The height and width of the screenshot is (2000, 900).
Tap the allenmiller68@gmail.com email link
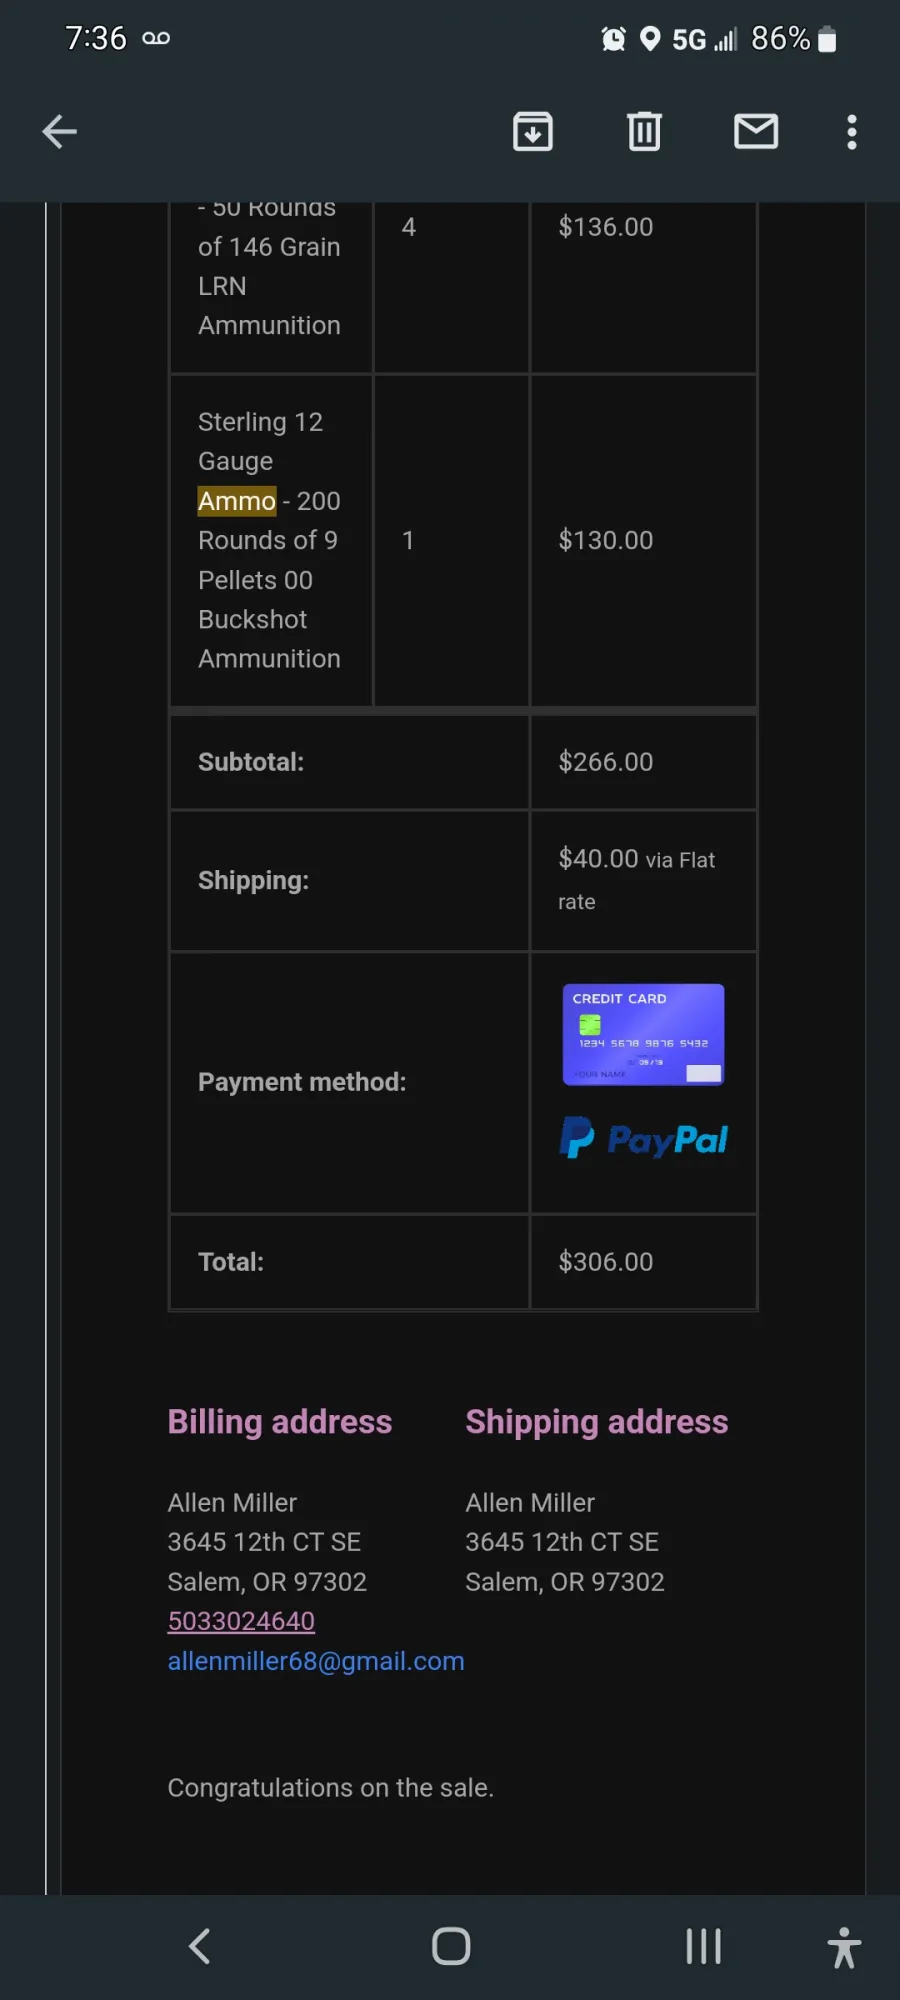click(x=316, y=1661)
